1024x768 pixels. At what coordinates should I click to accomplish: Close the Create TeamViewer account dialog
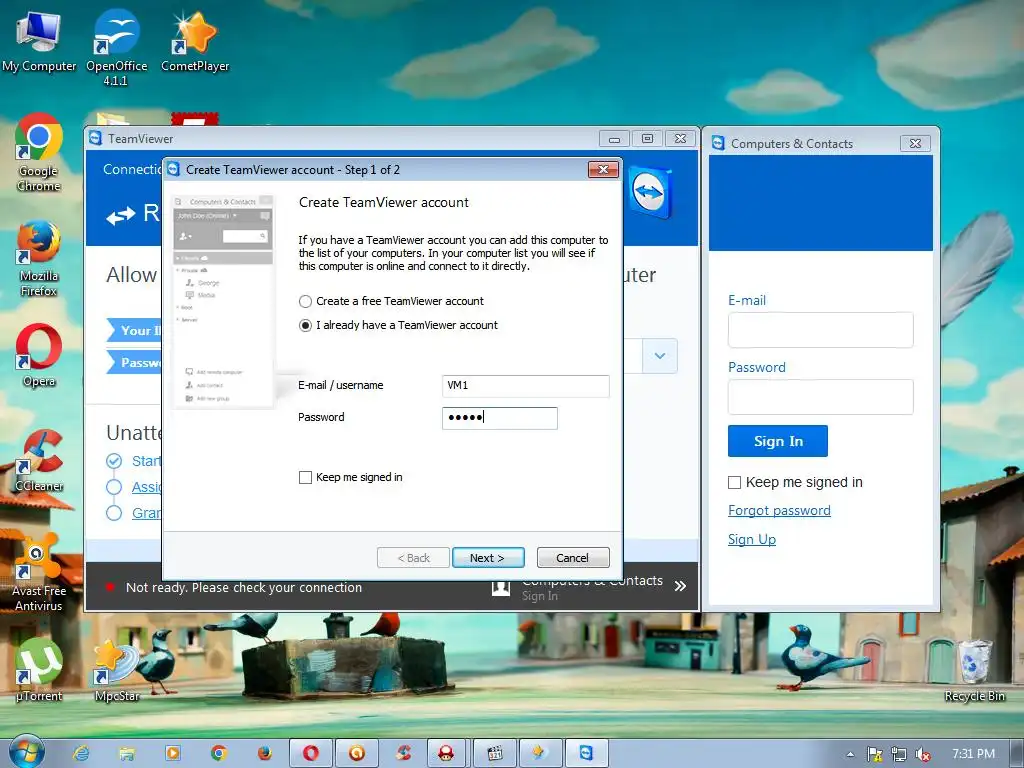coord(603,170)
